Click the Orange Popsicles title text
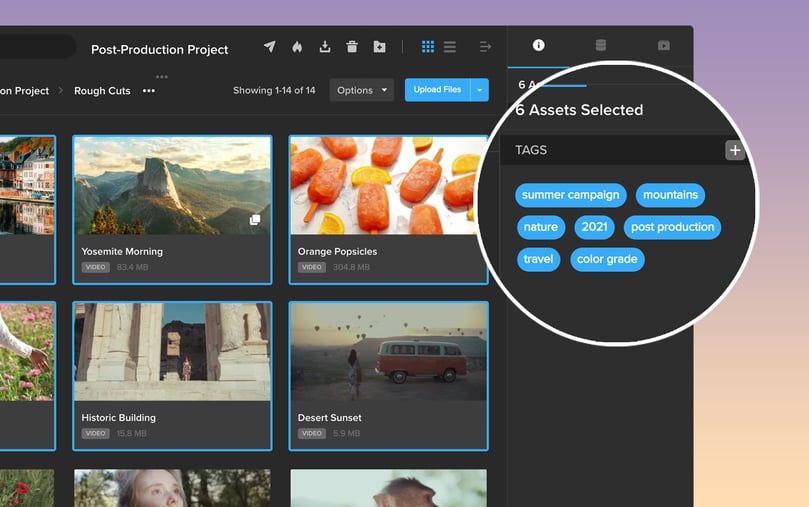The height and width of the screenshot is (507, 809). pos(337,251)
